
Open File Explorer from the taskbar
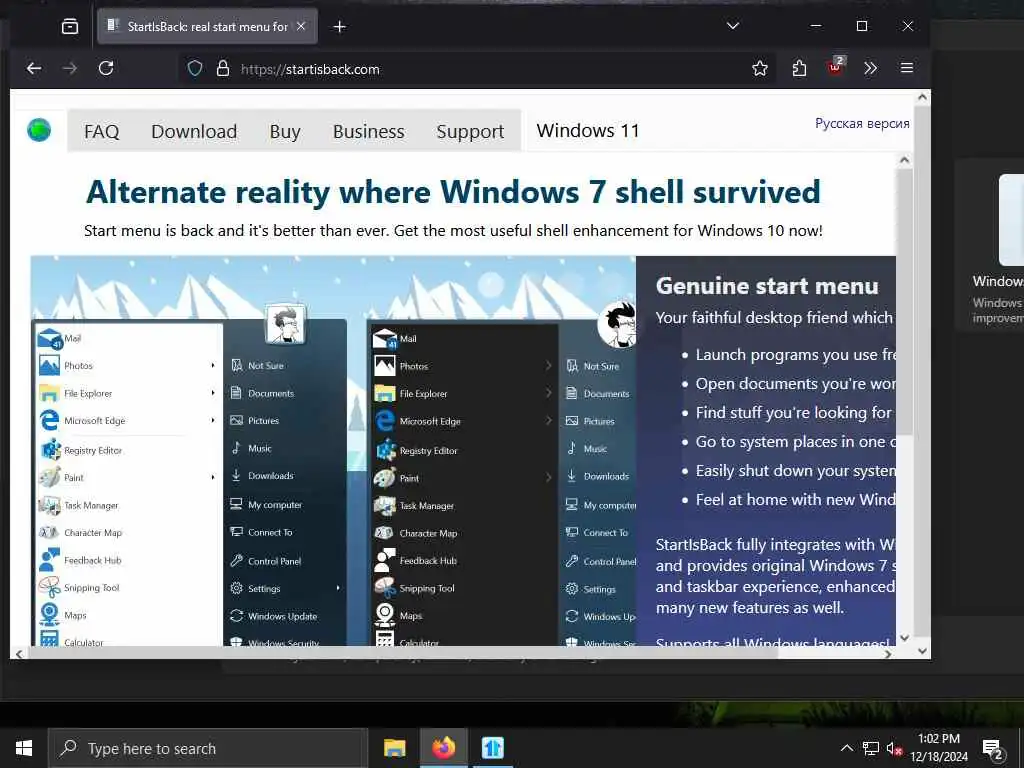pos(394,748)
